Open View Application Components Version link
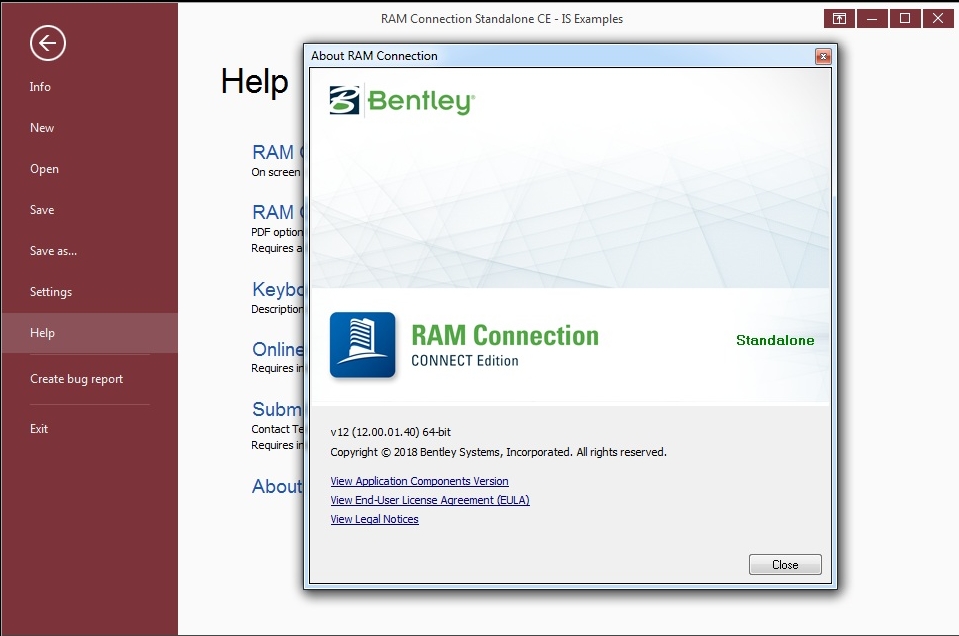Viewport: 959px width, 636px height. pyautogui.click(x=420, y=481)
